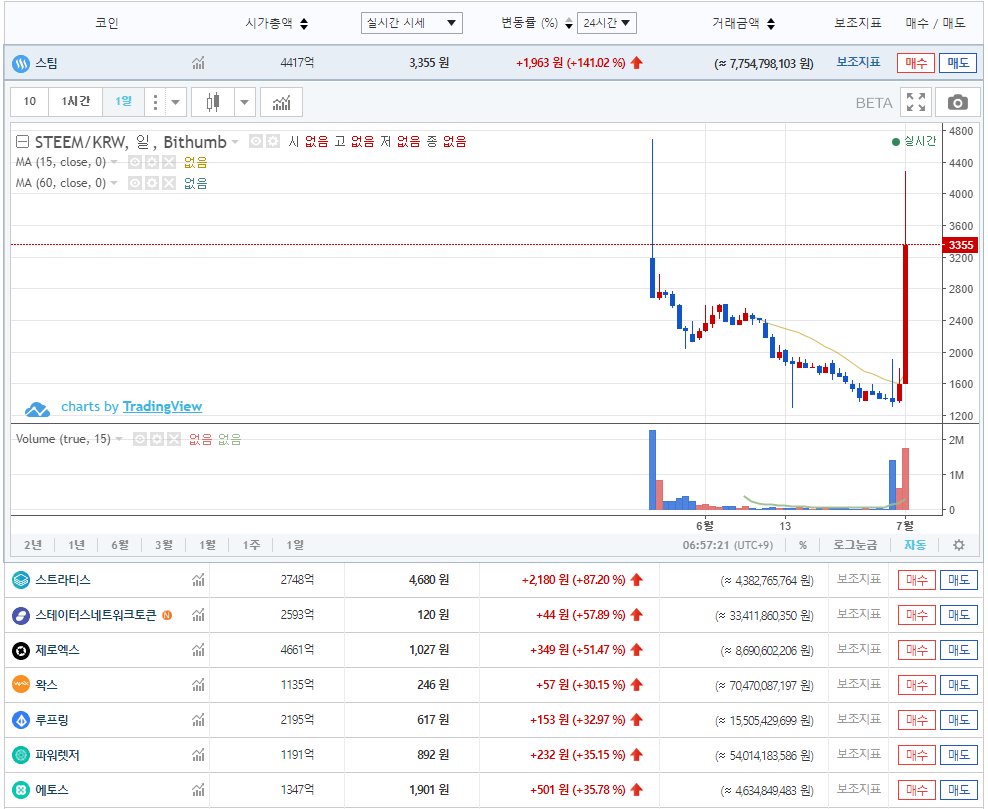The width and height of the screenshot is (988, 809).
Task: Open the 24시간 period dropdown
Action: pos(606,23)
